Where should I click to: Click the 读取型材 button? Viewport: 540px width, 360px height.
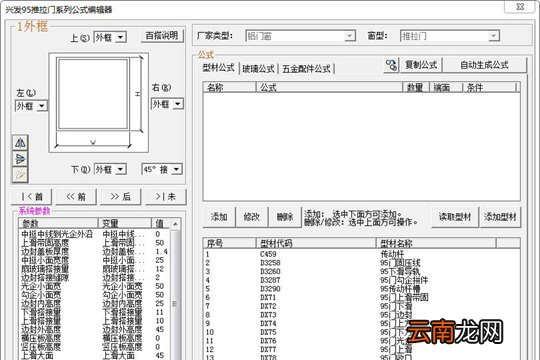(455, 217)
